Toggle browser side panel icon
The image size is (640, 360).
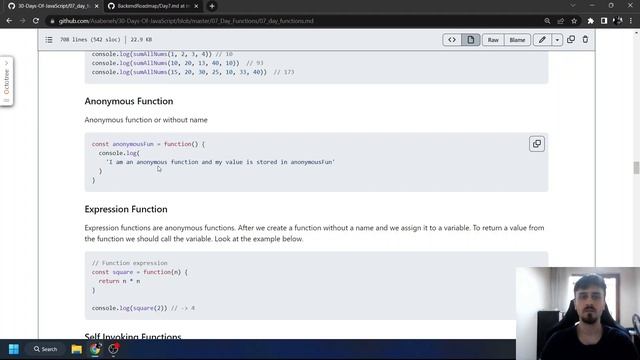(604, 21)
